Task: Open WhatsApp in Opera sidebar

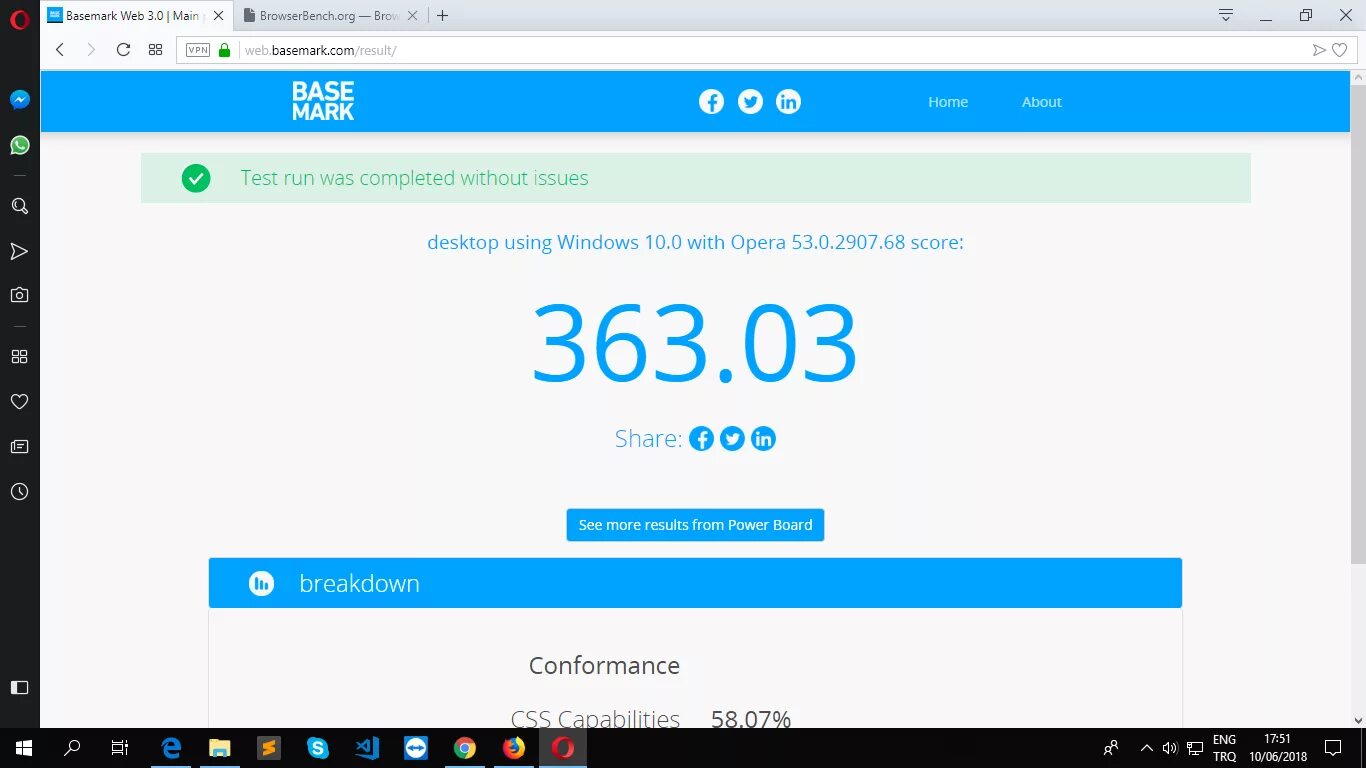Action: coord(19,146)
